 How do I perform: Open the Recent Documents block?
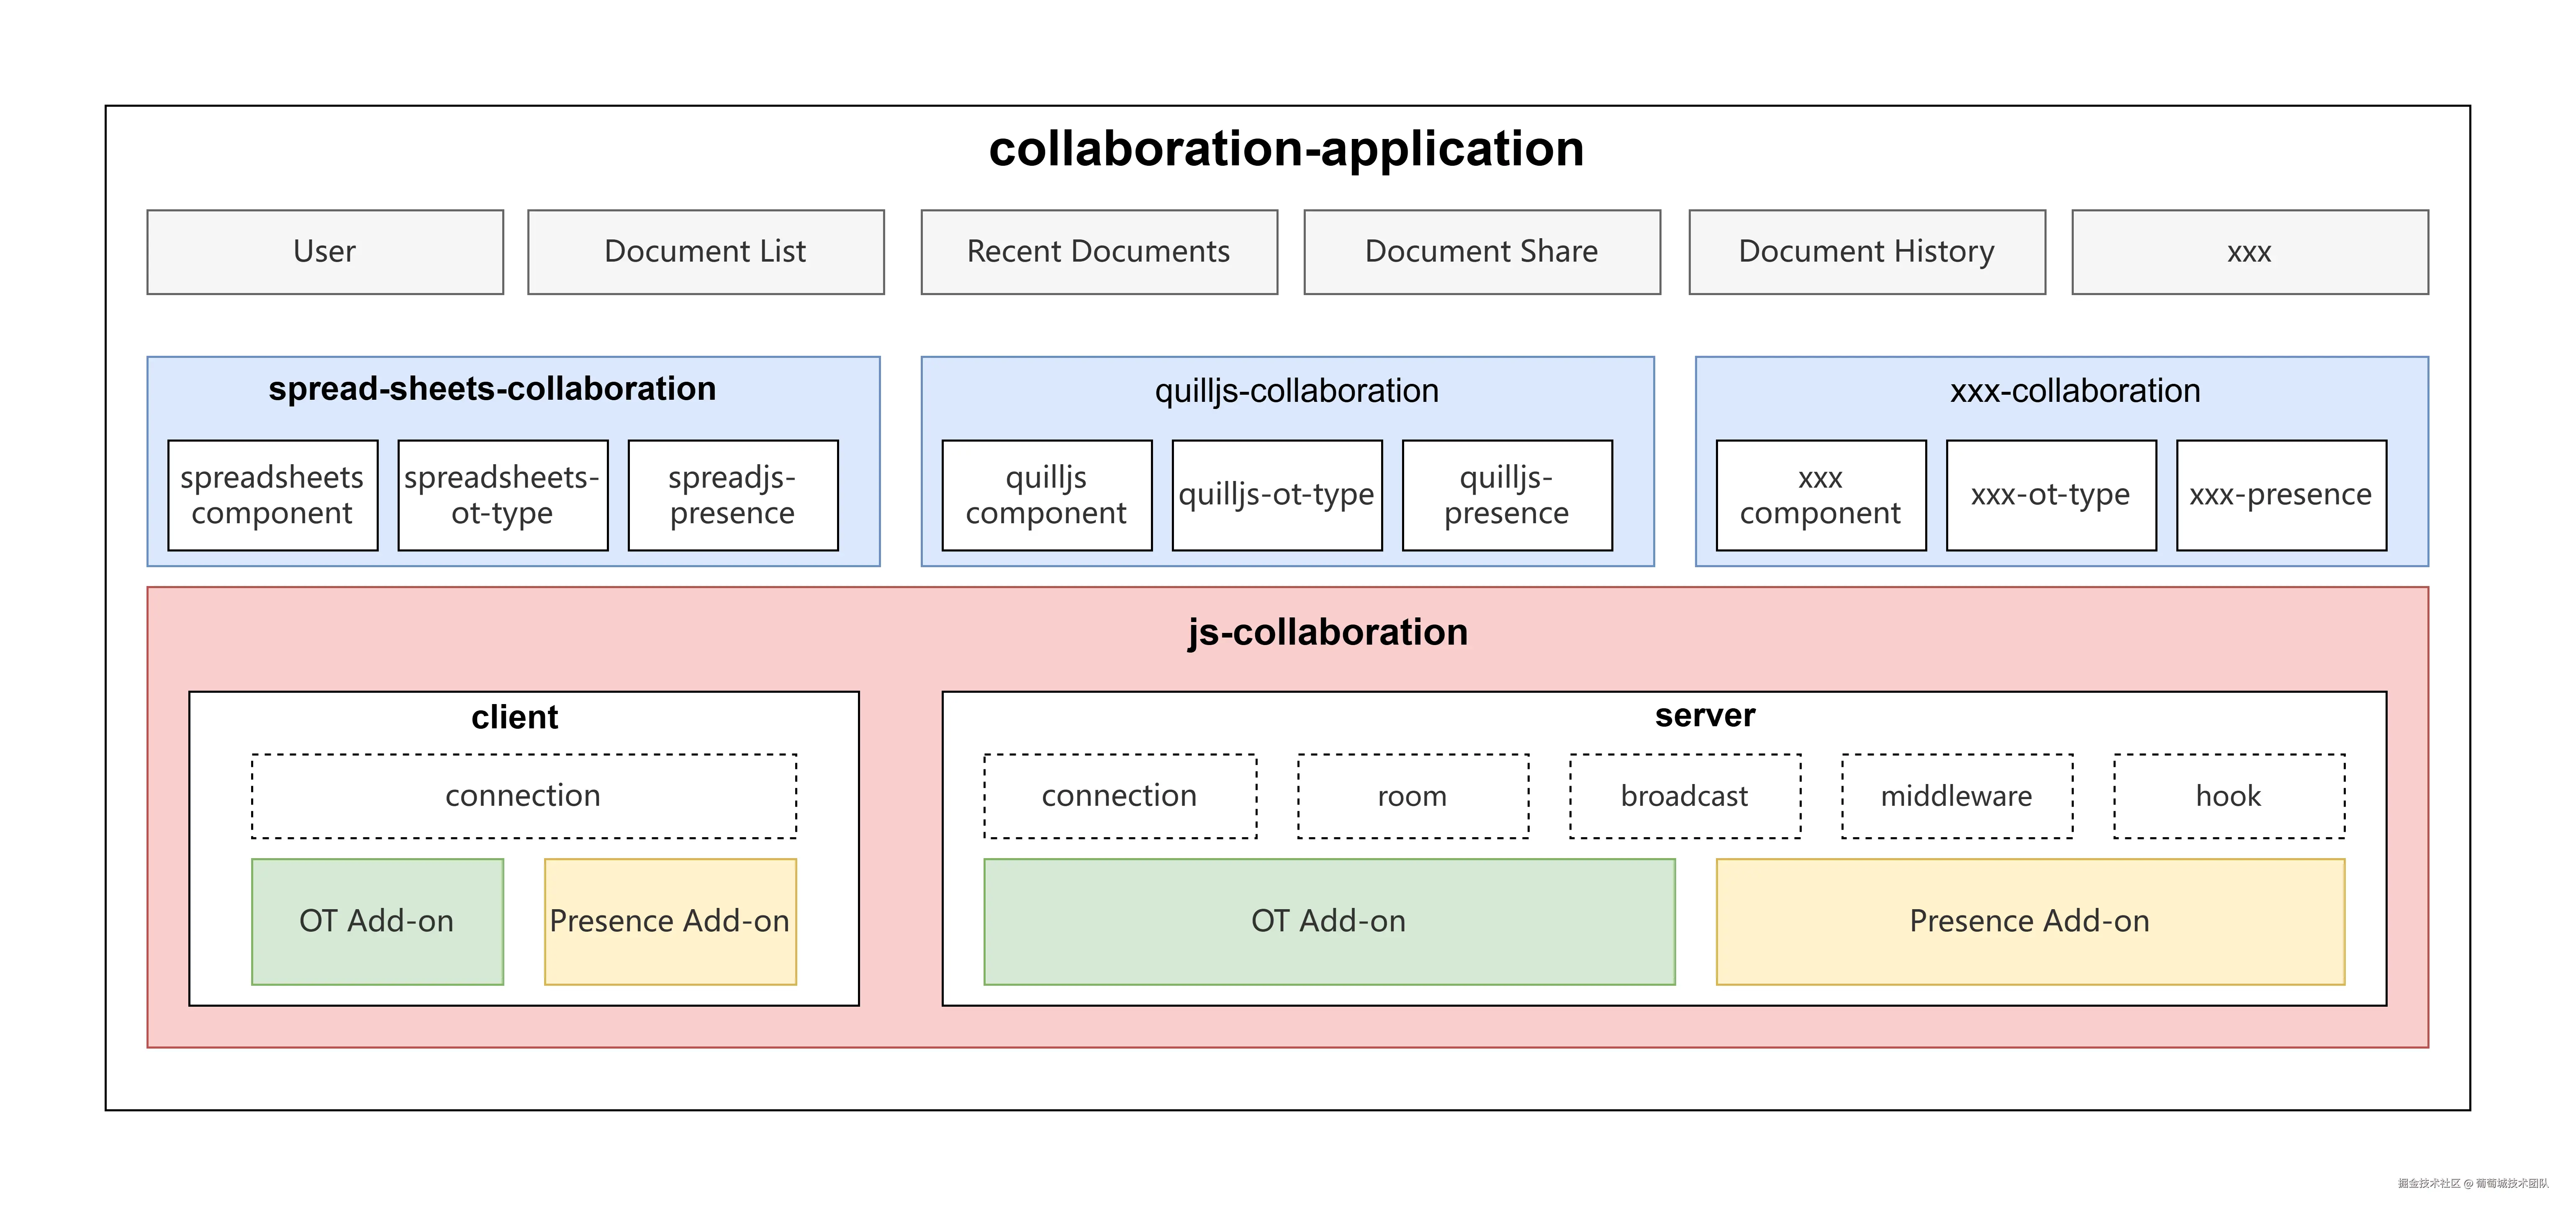pyautogui.click(x=1099, y=252)
